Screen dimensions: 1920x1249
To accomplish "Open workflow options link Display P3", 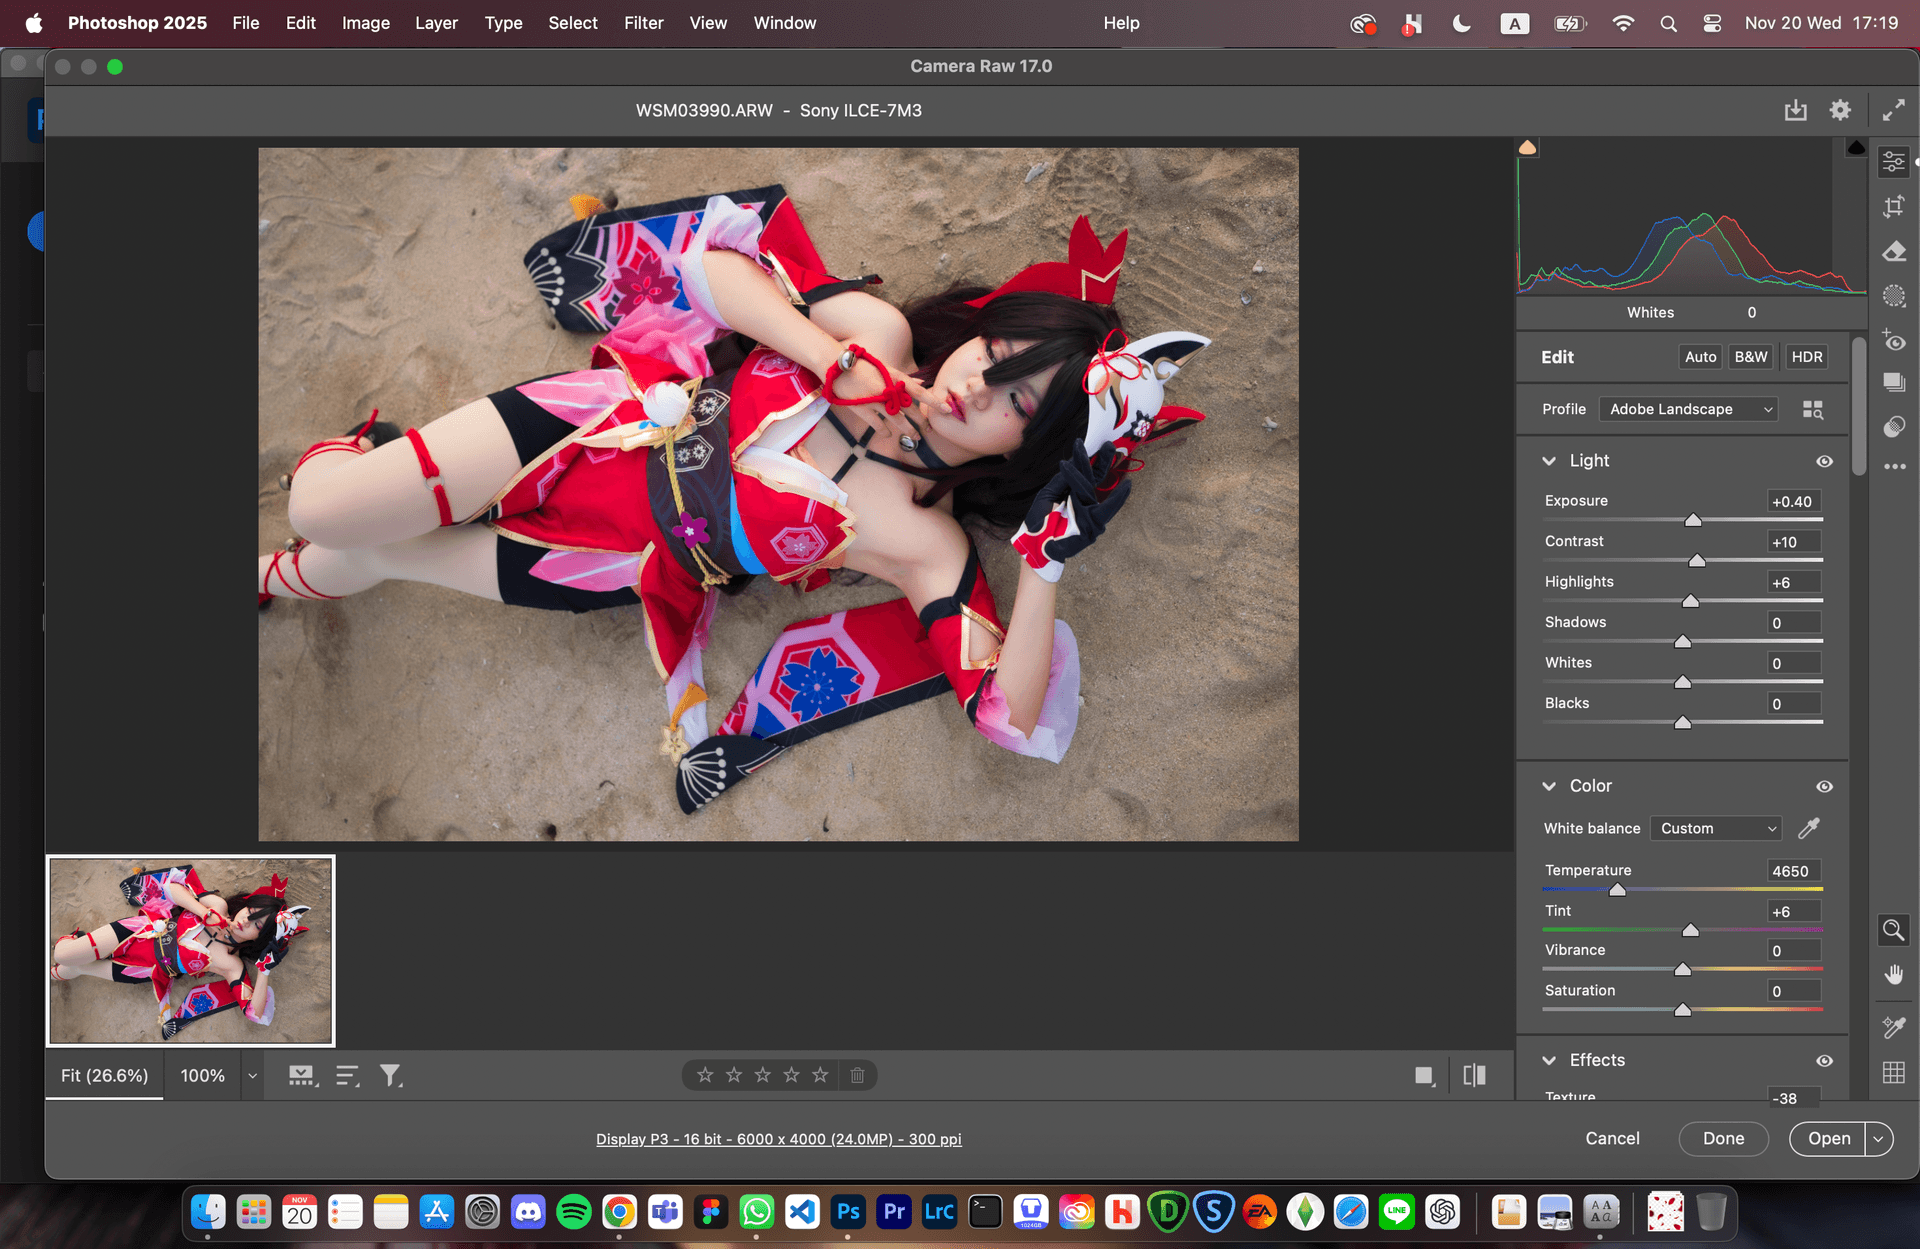I will 778,1139.
